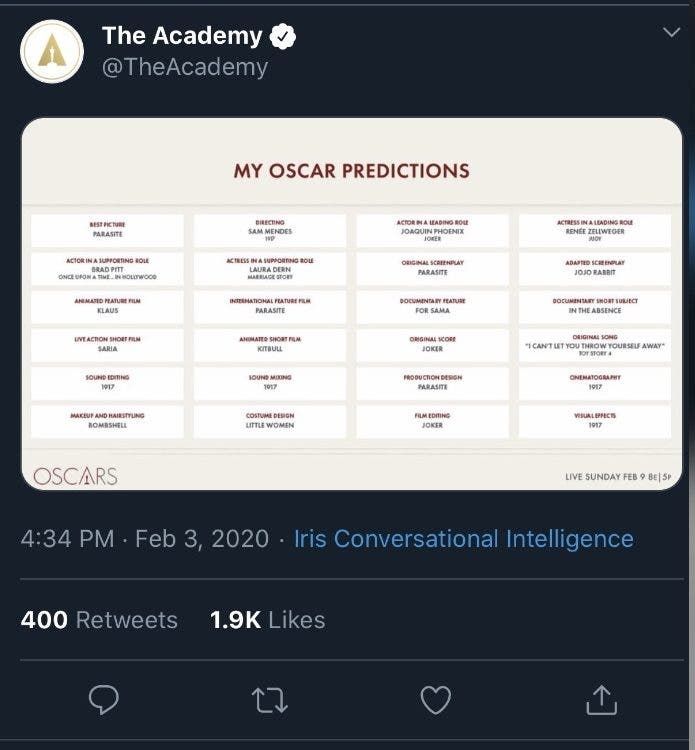View the 1.9K Likes list
This screenshot has height=750, width=695.
(x=267, y=620)
